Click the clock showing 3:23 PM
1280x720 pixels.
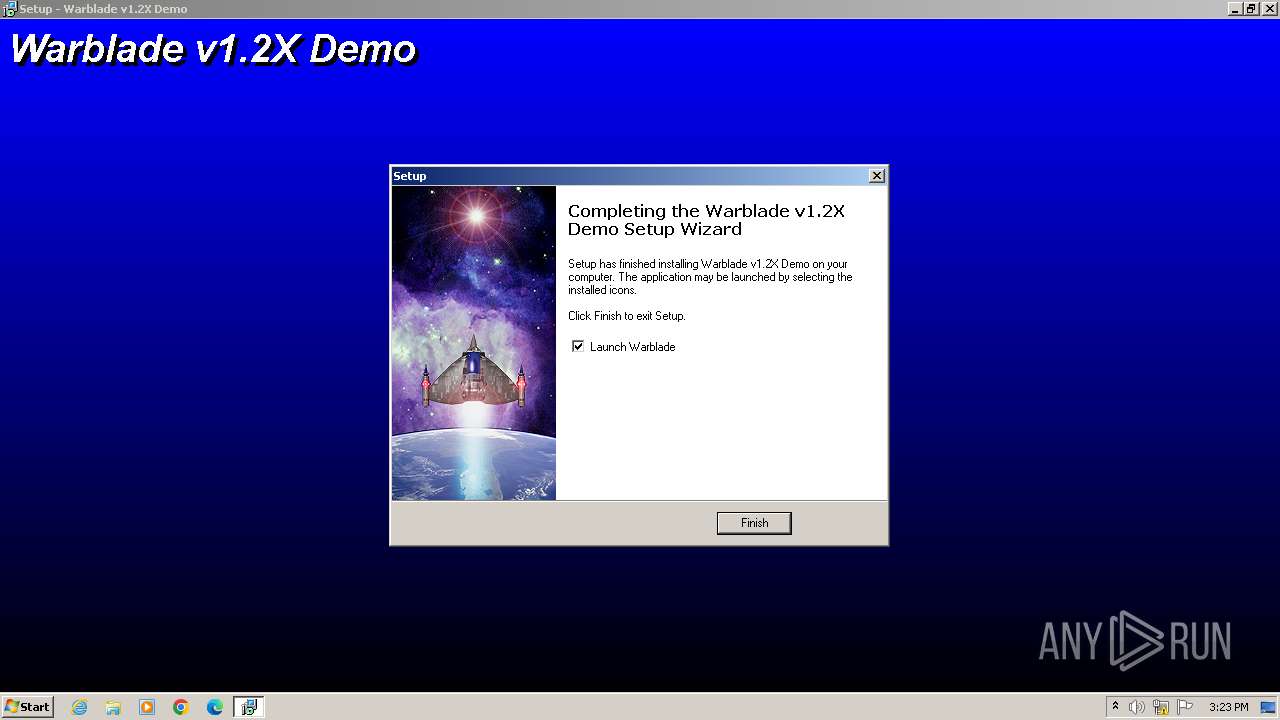[1228, 707]
